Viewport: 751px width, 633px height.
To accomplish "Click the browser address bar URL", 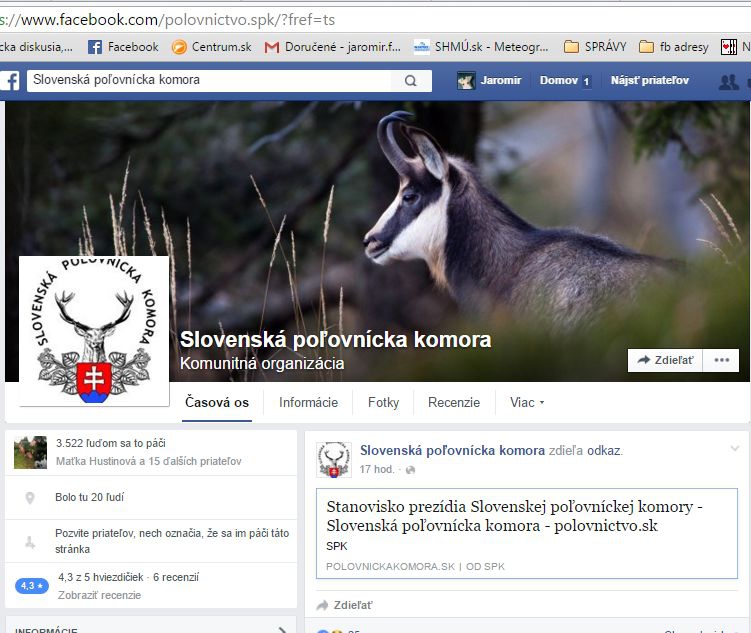I will (167, 20).
